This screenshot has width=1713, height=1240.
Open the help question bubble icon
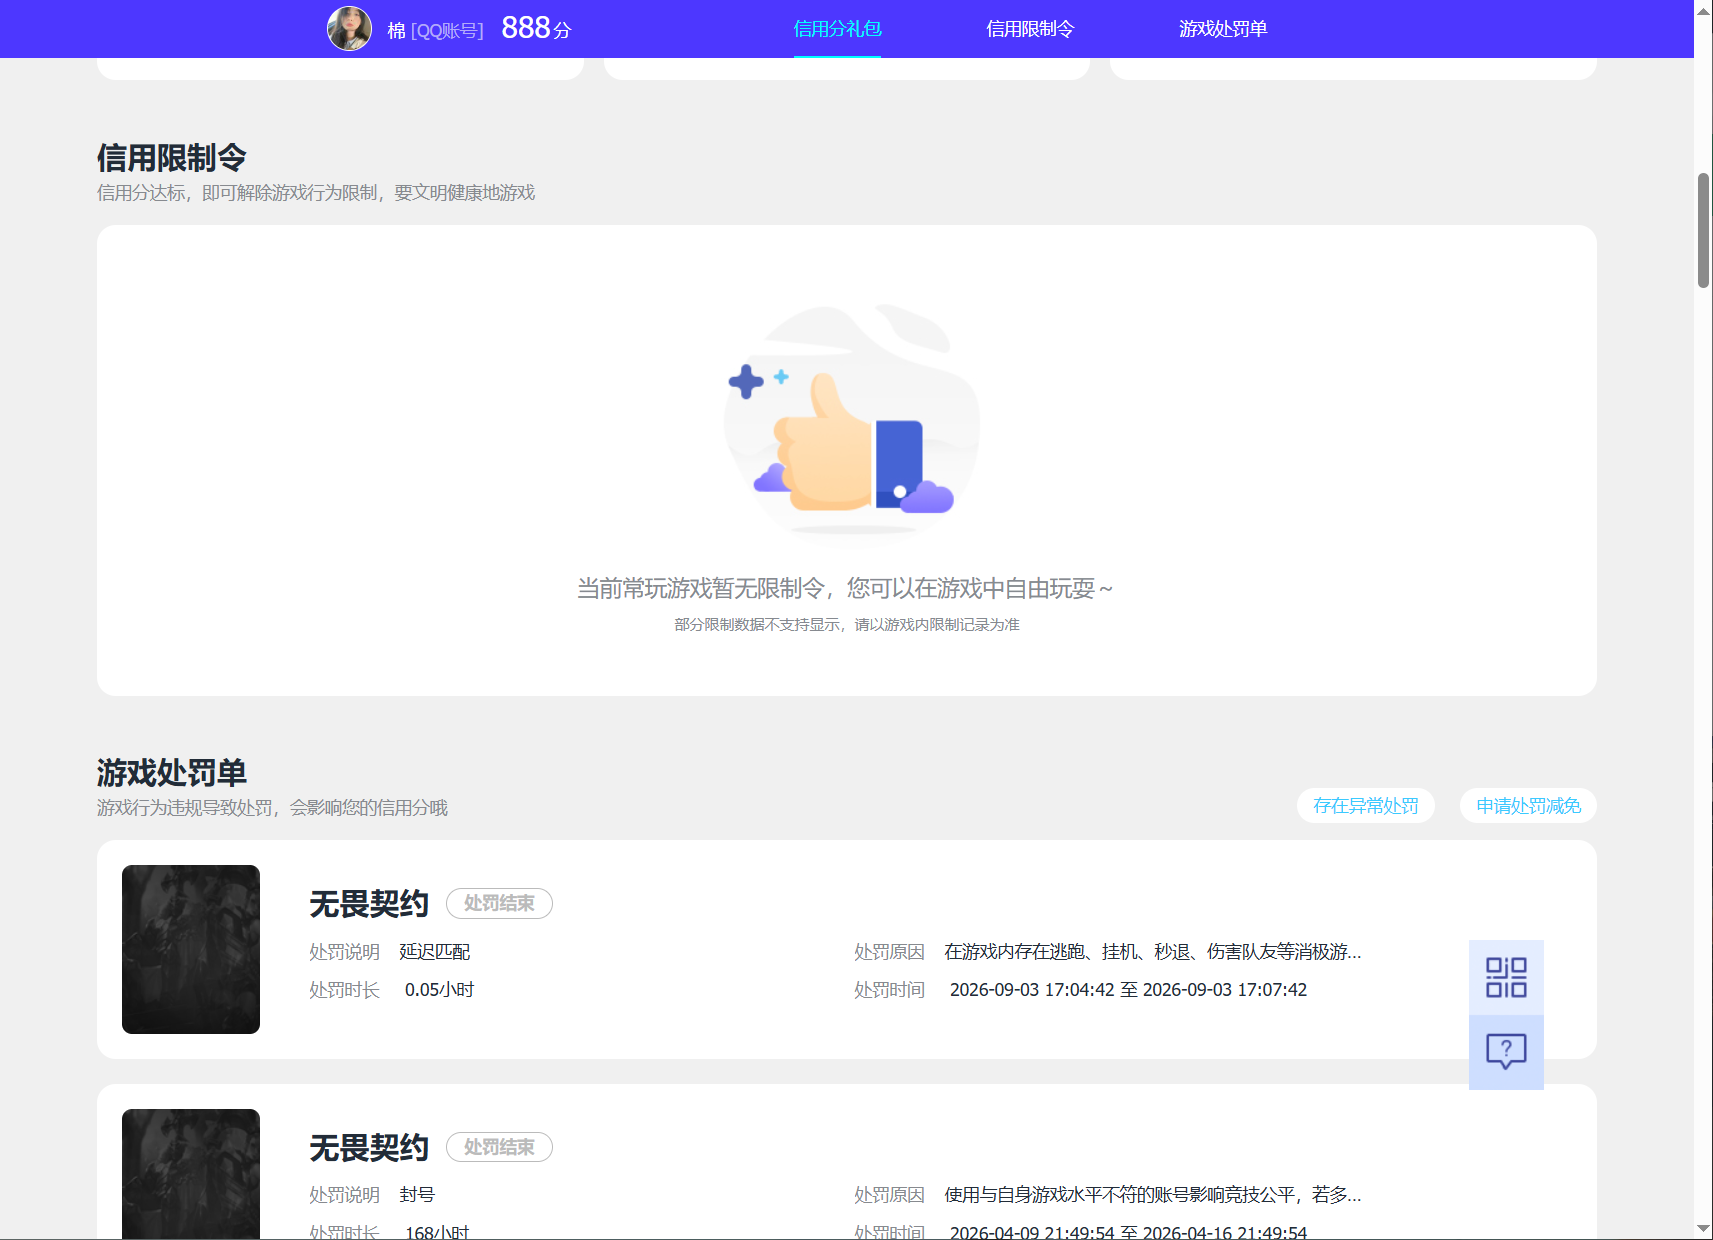click(x=1506, y=1052)
